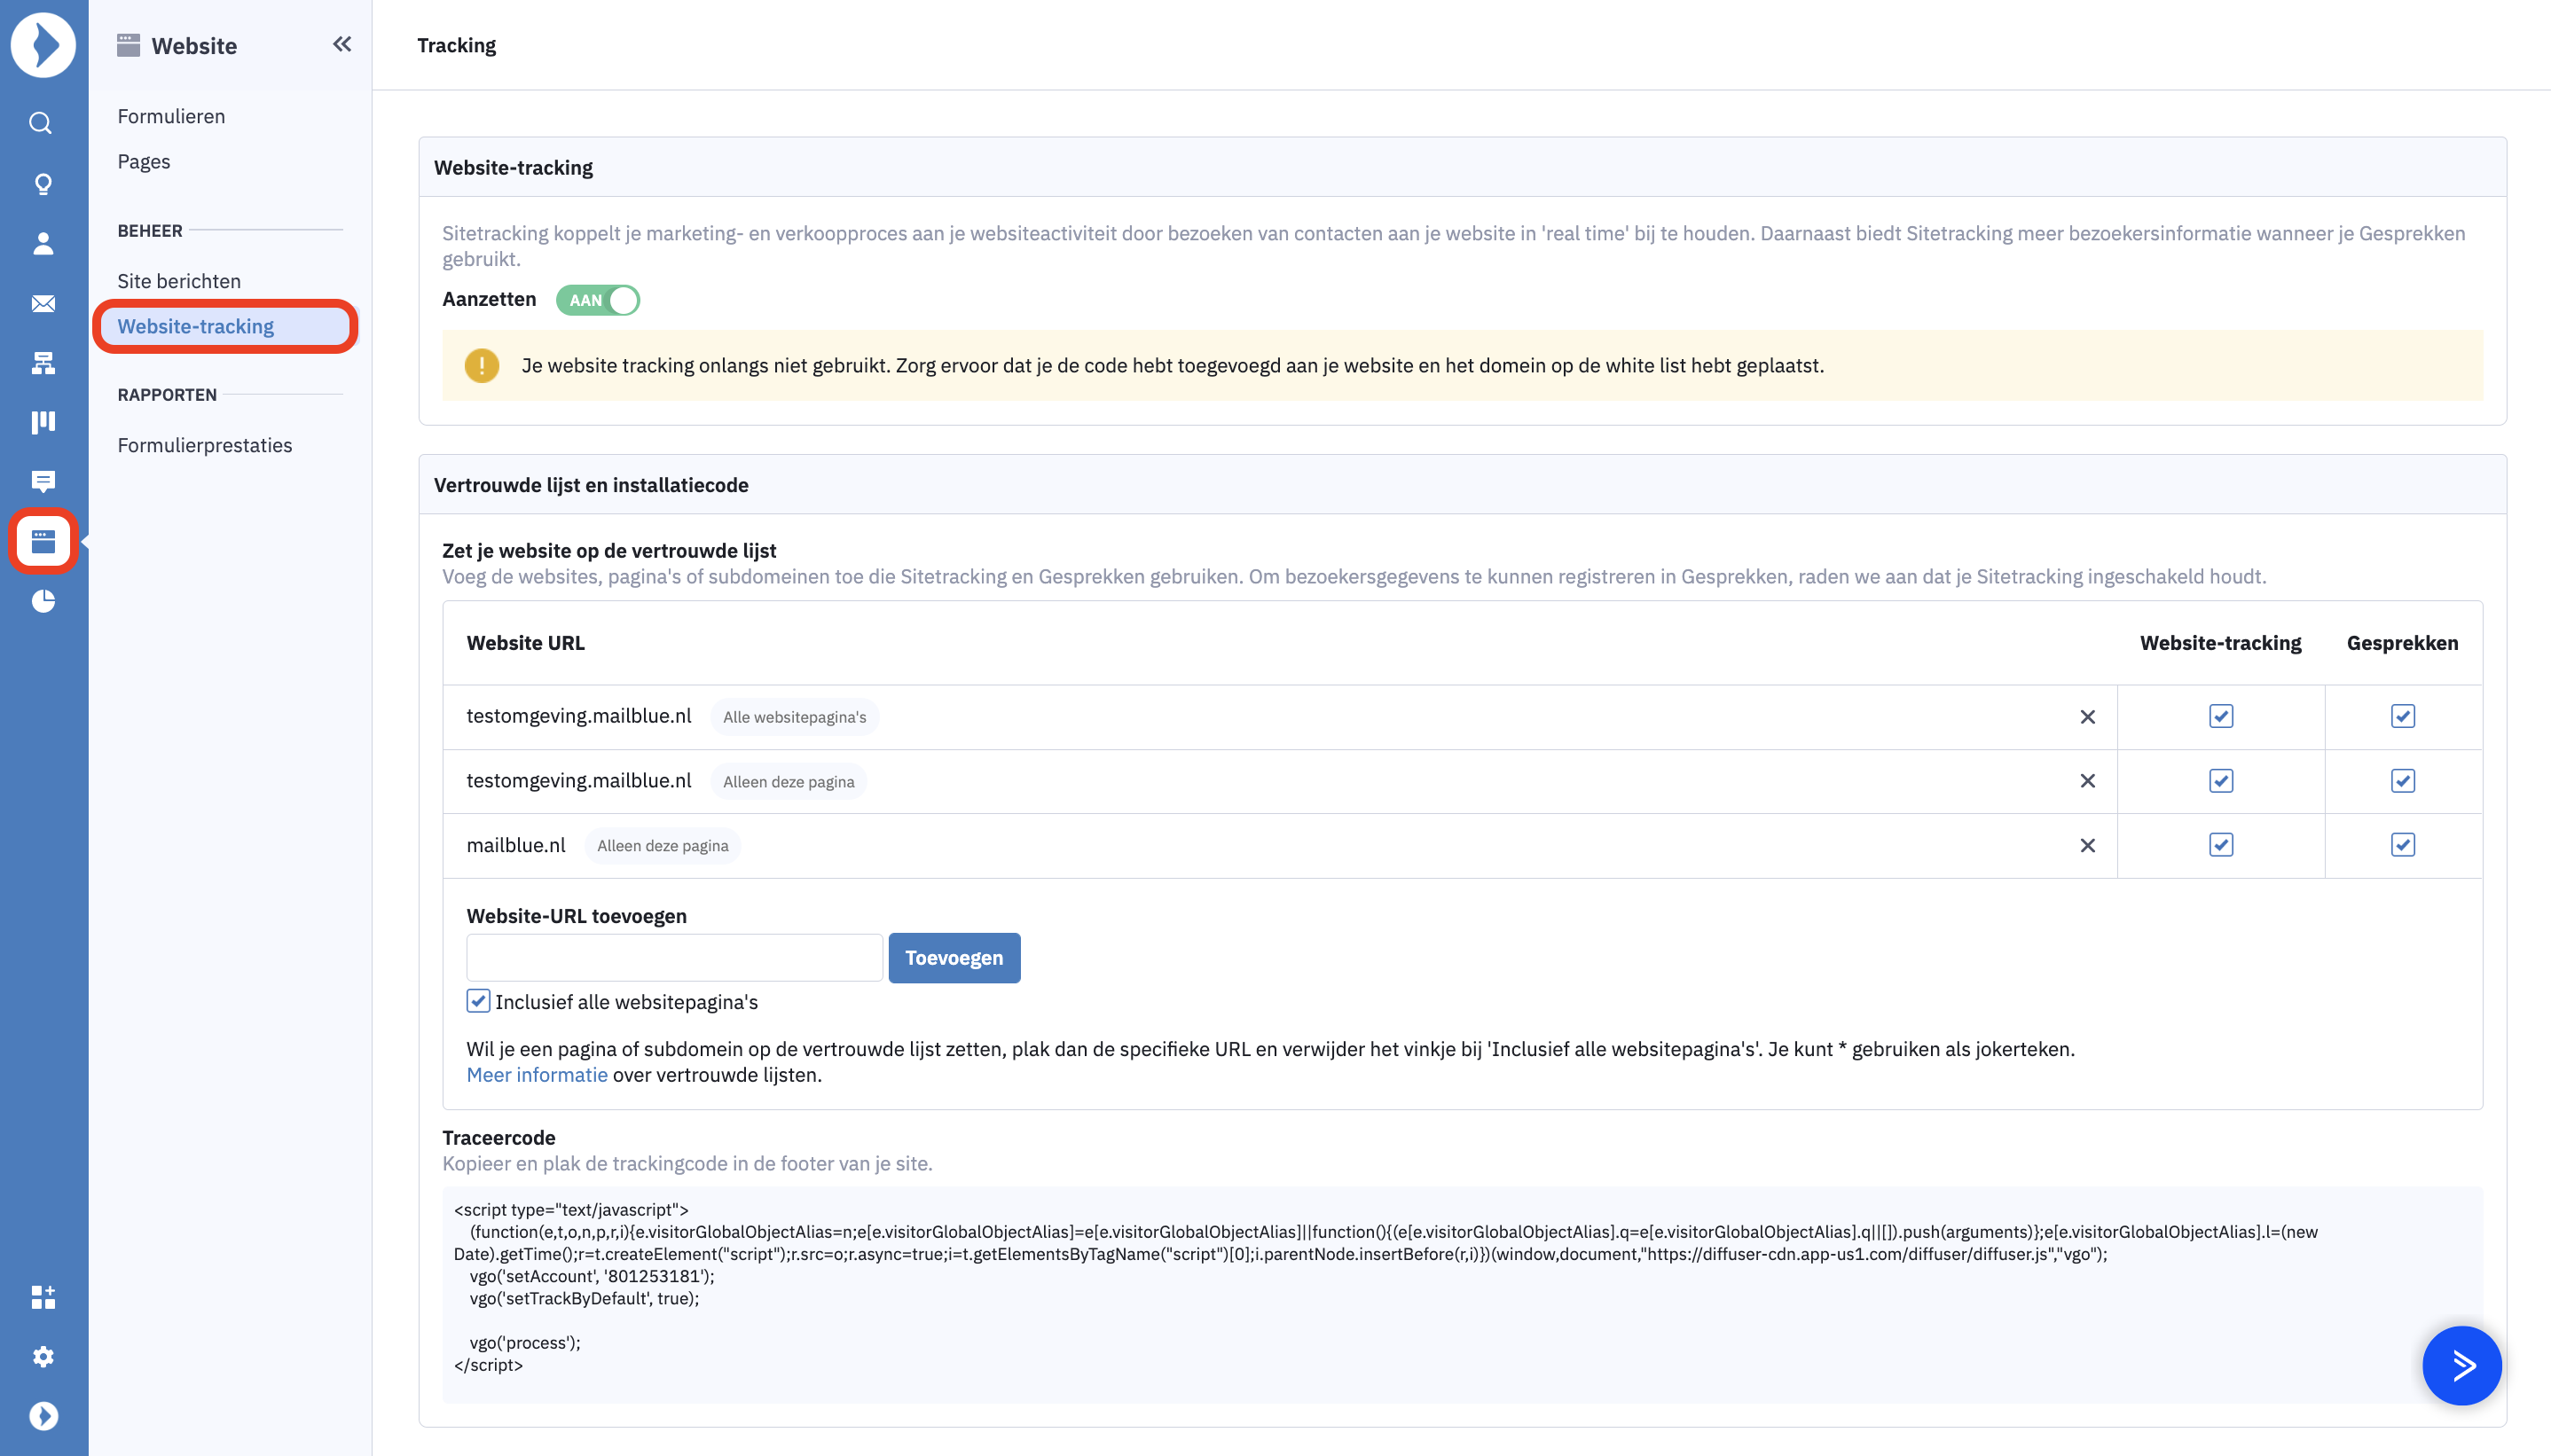Select Website-tracking menu item

(x=225, y=326)
